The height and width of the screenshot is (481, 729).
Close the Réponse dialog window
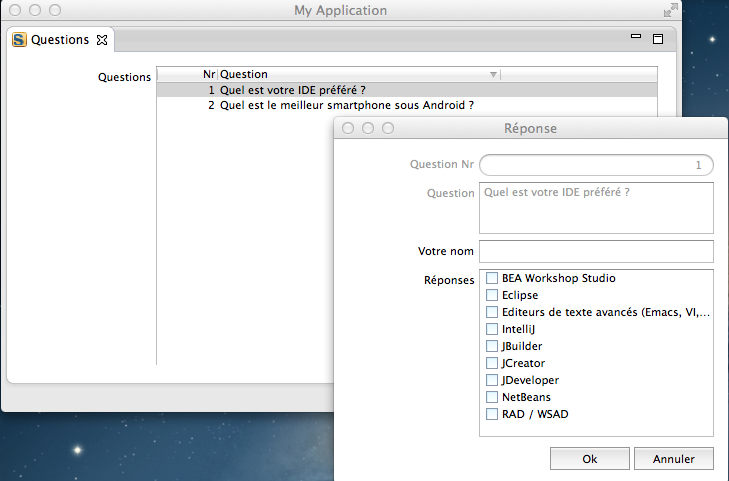(x=348, y=128)
